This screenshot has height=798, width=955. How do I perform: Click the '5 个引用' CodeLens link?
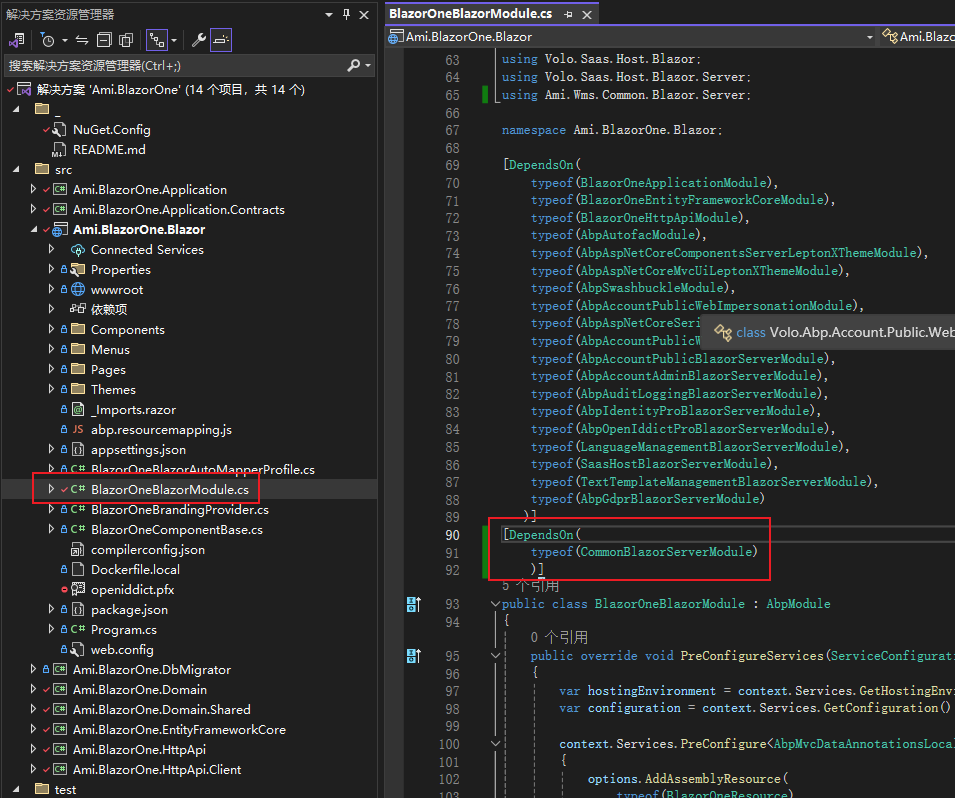[530, 586]
